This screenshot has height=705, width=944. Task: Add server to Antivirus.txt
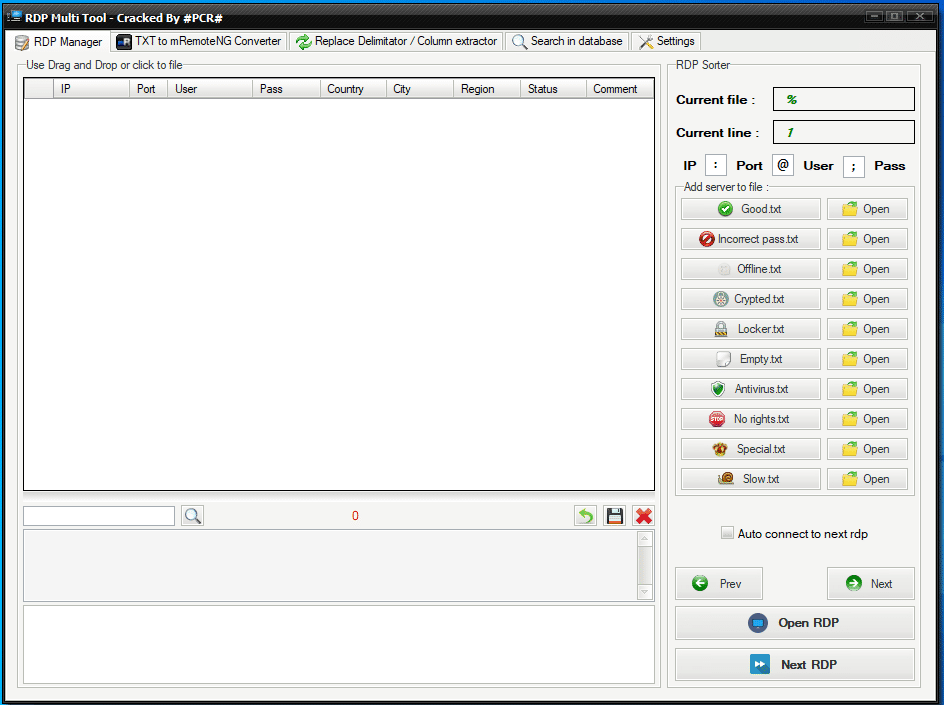(750, 389)
